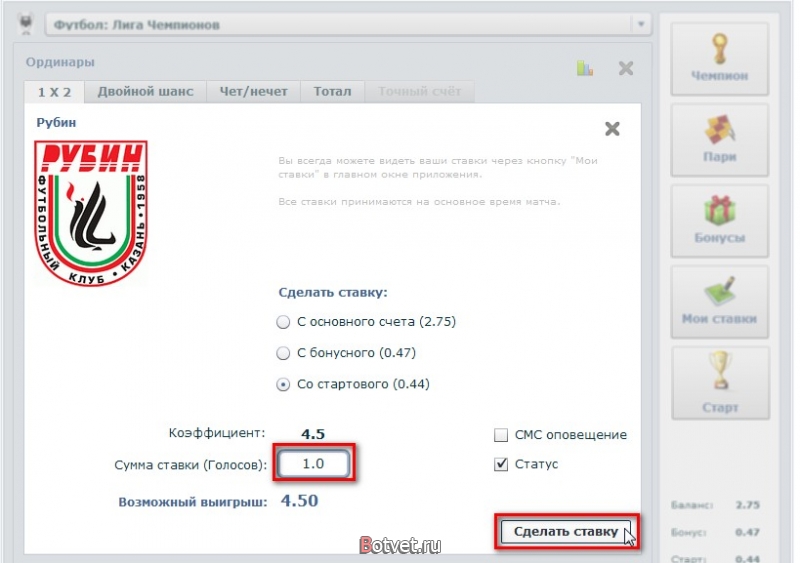Click the Рубин team name heading

point(56,123)
